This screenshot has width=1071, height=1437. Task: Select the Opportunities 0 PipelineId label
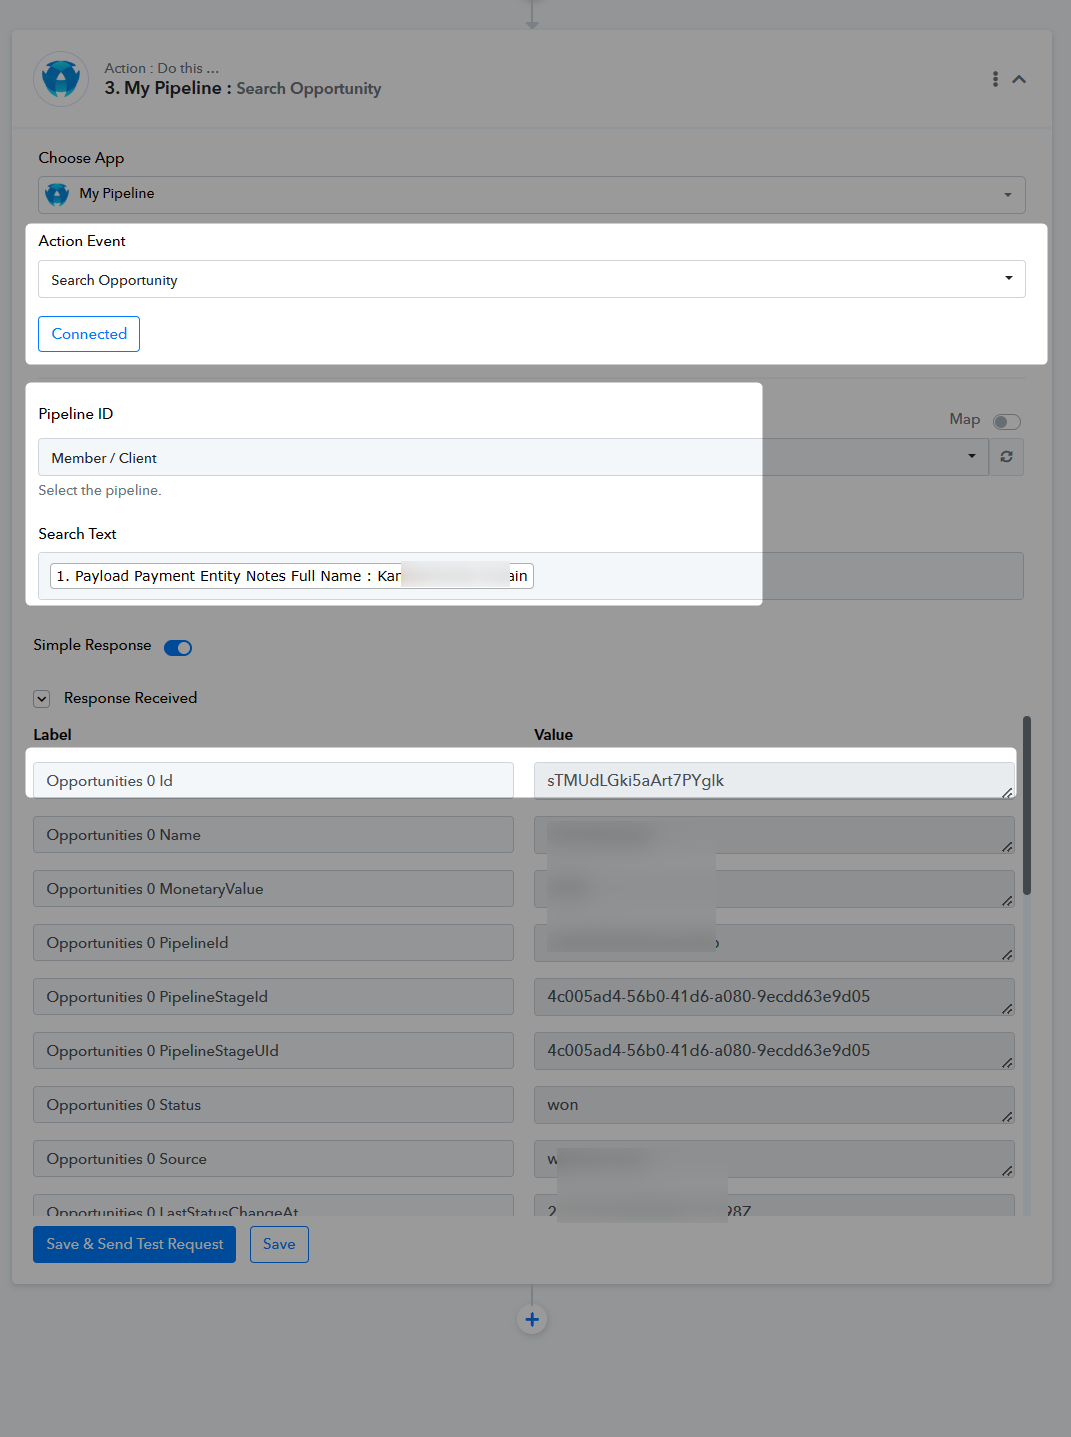coord(273,943)
